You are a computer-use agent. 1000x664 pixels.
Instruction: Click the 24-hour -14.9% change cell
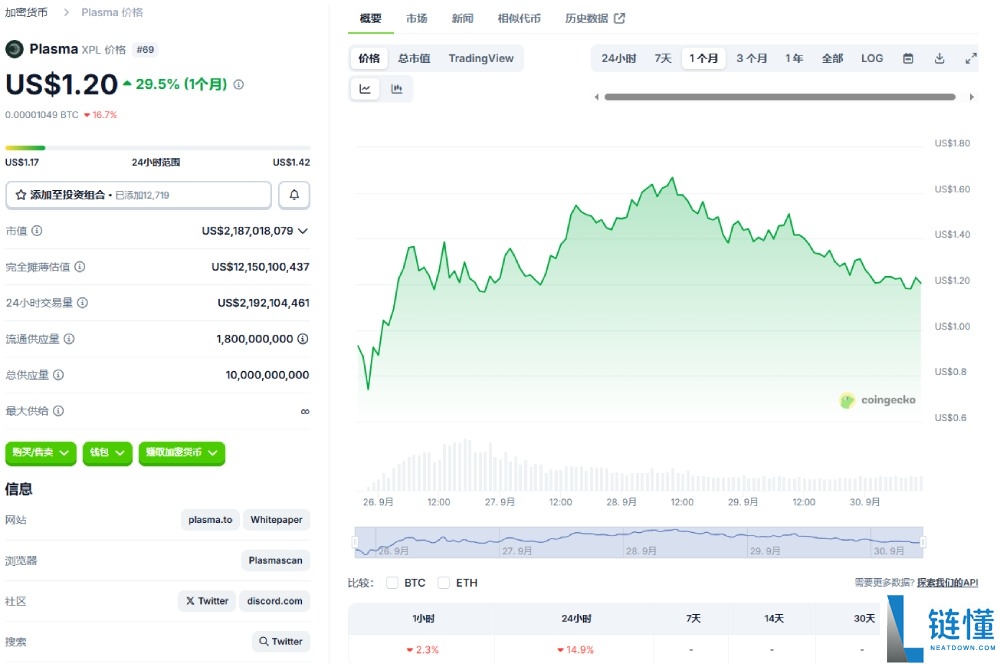coord(575,649)
